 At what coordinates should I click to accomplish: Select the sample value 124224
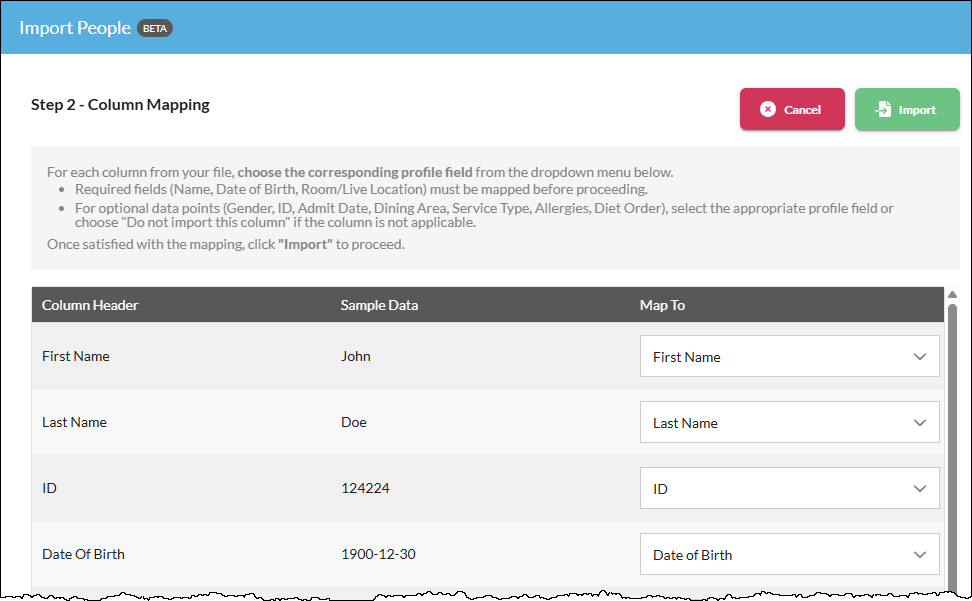coord(365,488)
